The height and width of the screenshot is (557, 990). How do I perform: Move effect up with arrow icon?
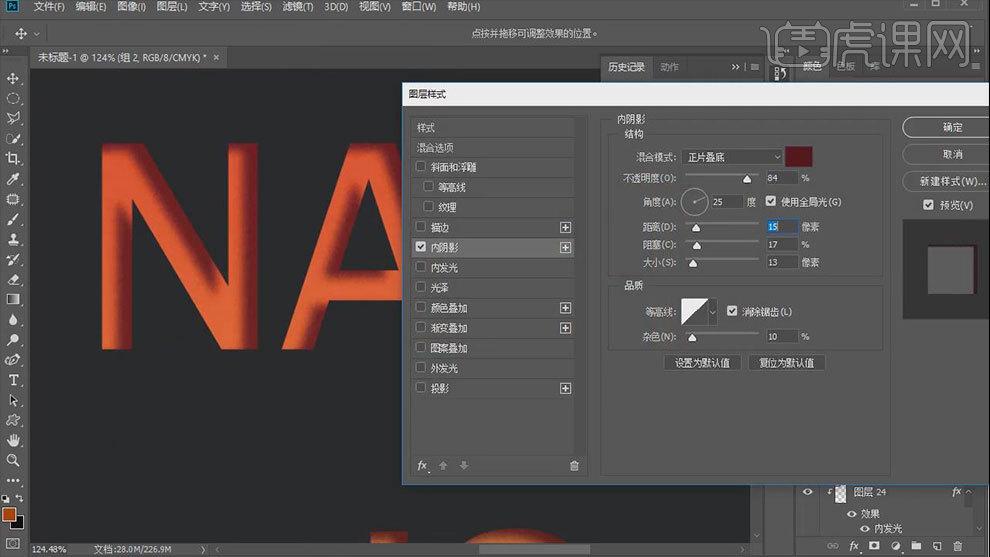443,465
